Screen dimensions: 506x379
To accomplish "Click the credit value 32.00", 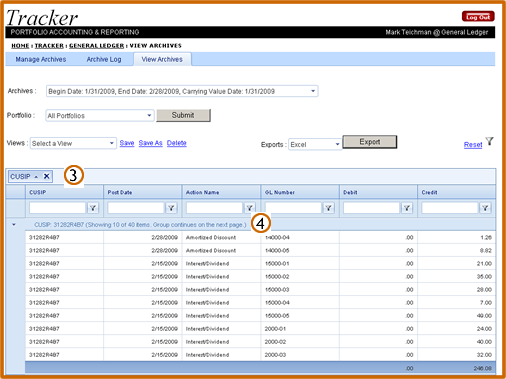I will pos(484,355).
